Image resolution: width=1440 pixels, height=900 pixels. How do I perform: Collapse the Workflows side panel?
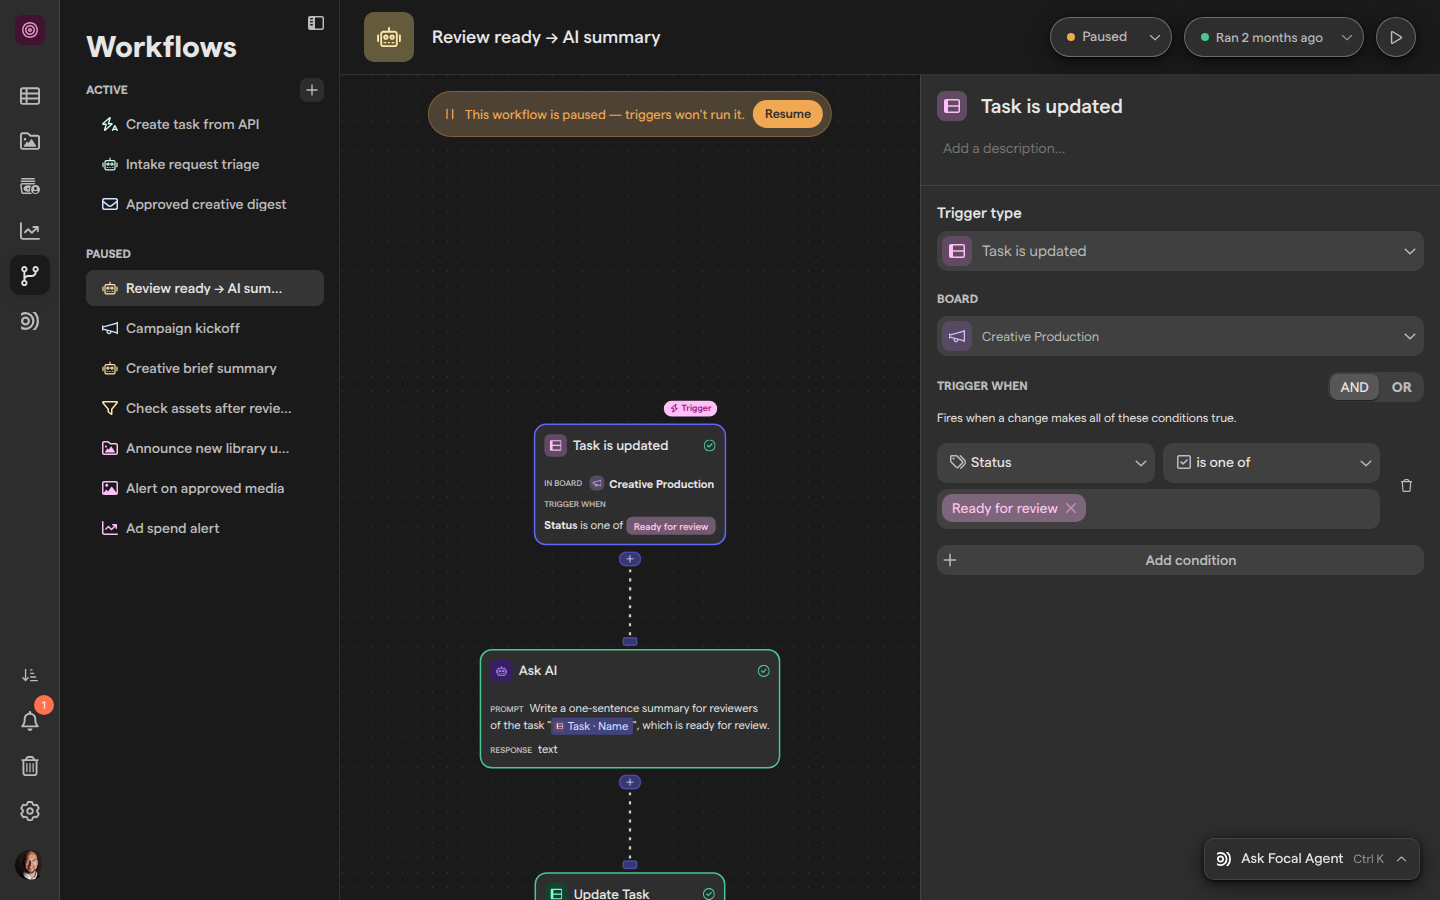316,23
